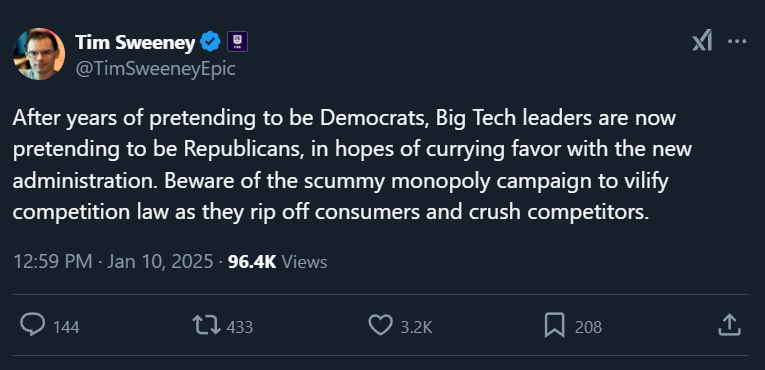Image resolution: width=765 pixels, height=370 pixels.
Task: Click the Jan 10, 2025 date
Action: point(160,262)
